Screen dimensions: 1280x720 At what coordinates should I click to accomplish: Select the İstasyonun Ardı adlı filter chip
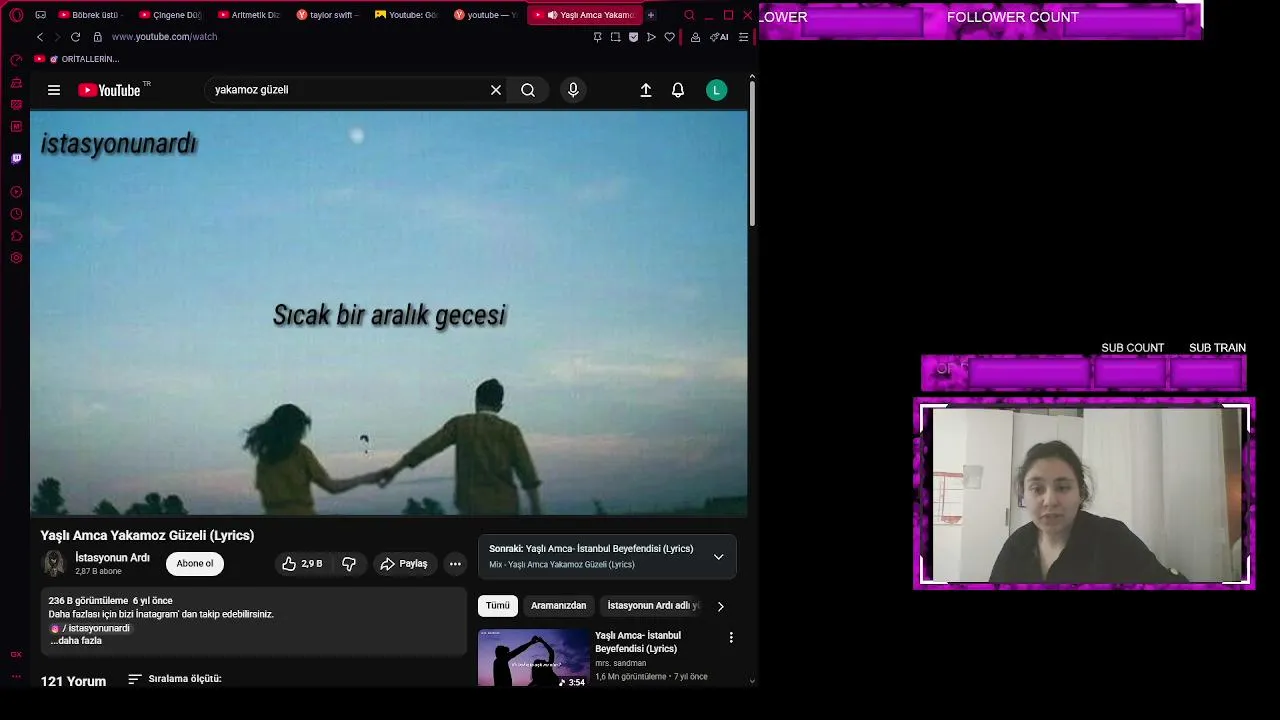[x=653, y=606]
